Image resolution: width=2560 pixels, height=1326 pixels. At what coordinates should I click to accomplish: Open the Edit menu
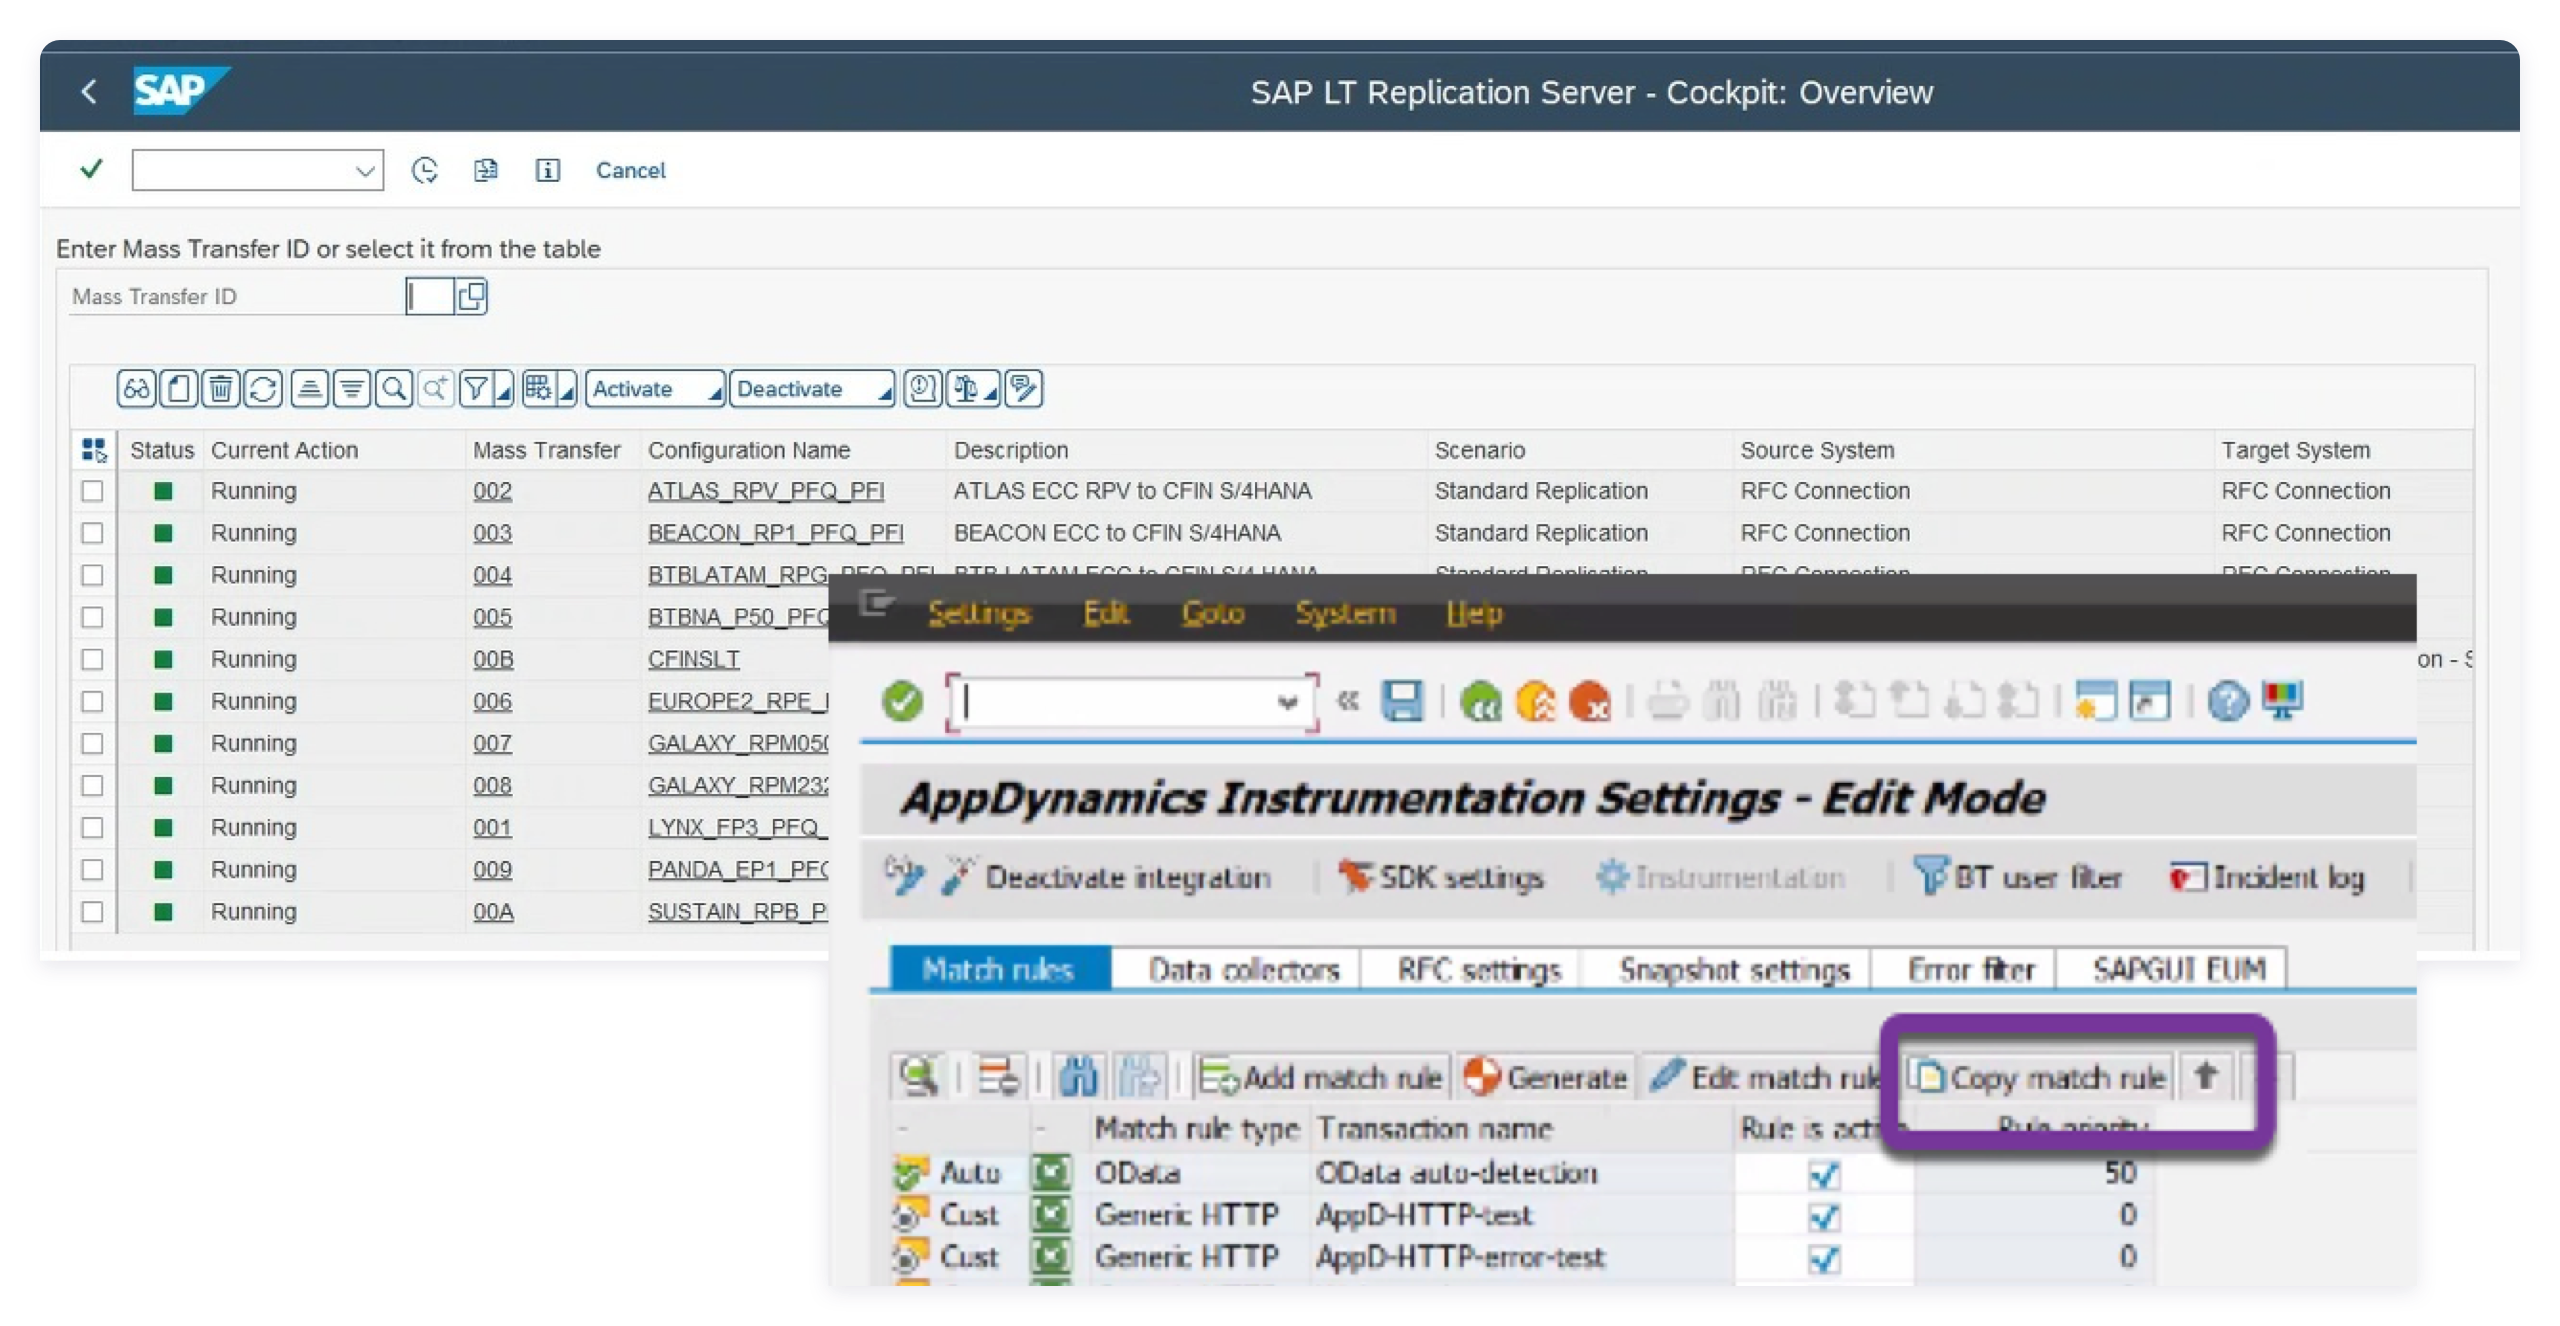coord(1106,612)
